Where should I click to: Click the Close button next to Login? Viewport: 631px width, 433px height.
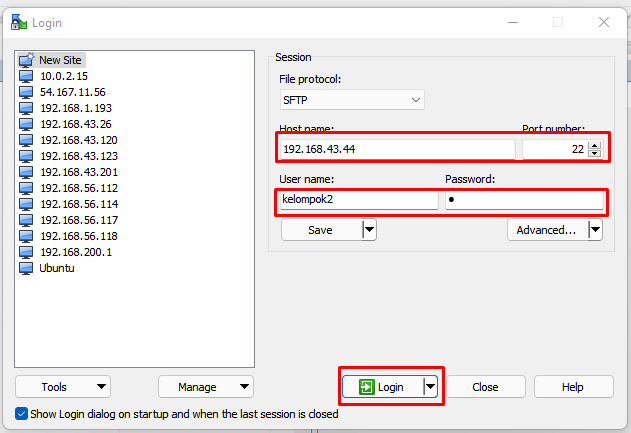tap(485, 386)
